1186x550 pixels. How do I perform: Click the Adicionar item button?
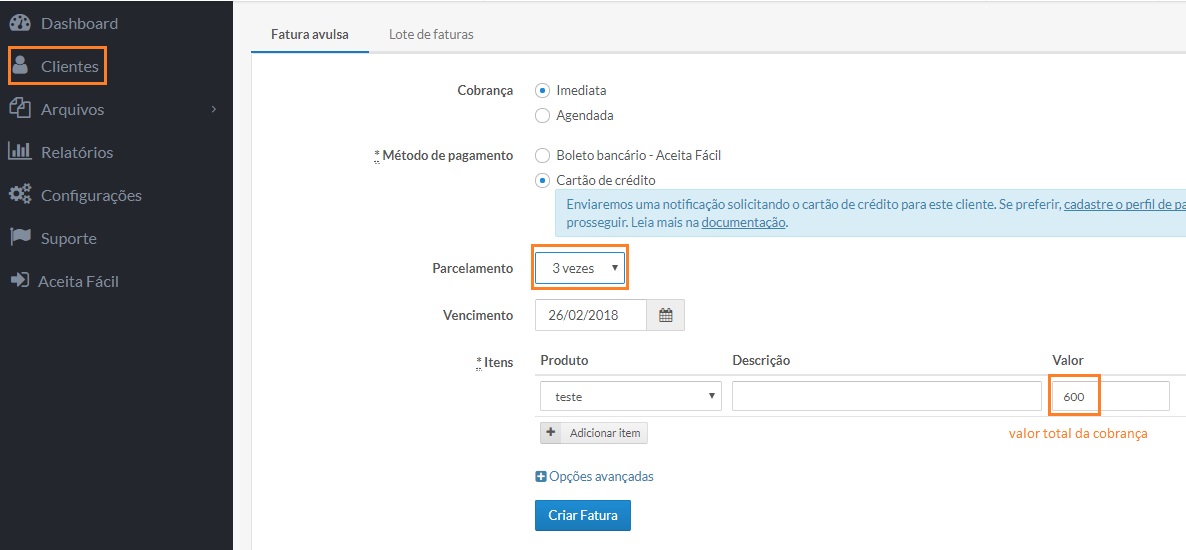click(x=594, y=433)
